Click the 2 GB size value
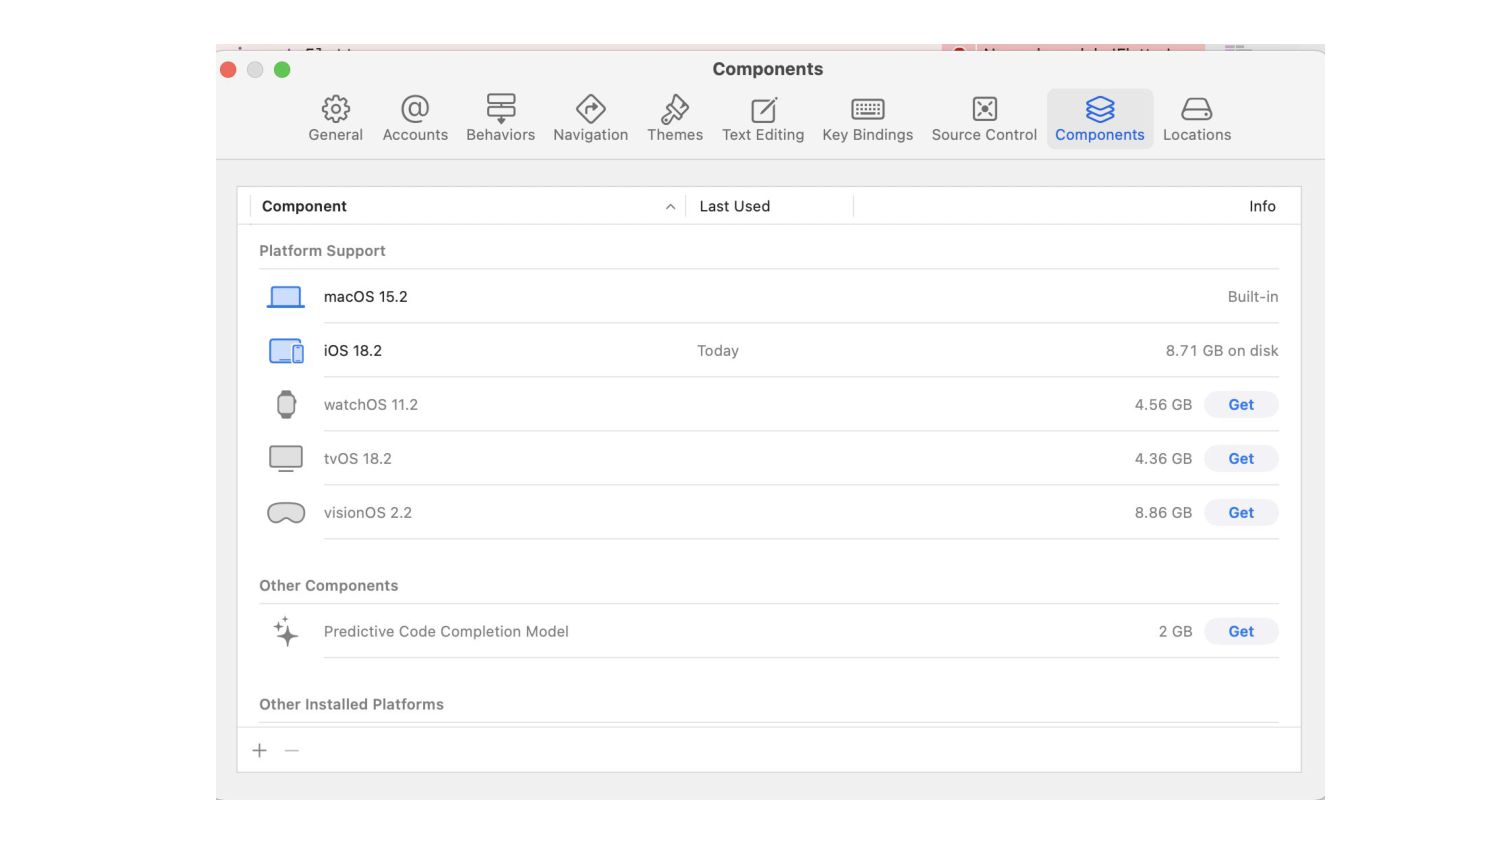 point(1176,632)
